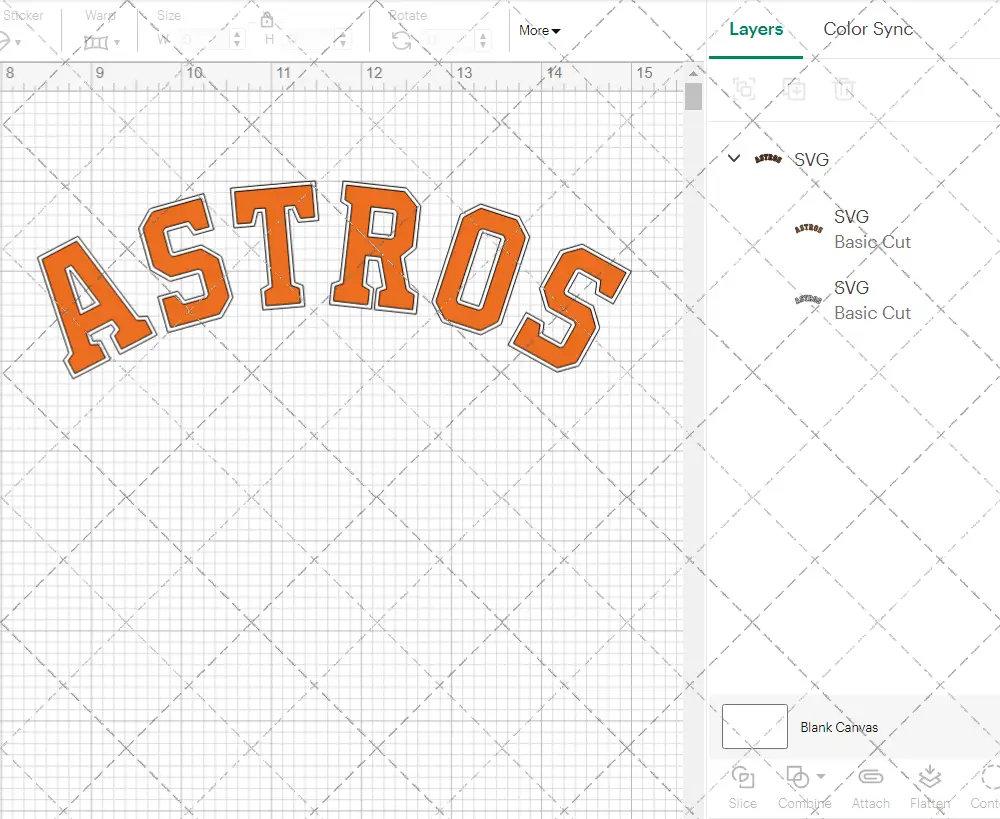Select the Attach tool
Image resolution: width=1000 pixels, height=819 pixels.
coord(870,786)
